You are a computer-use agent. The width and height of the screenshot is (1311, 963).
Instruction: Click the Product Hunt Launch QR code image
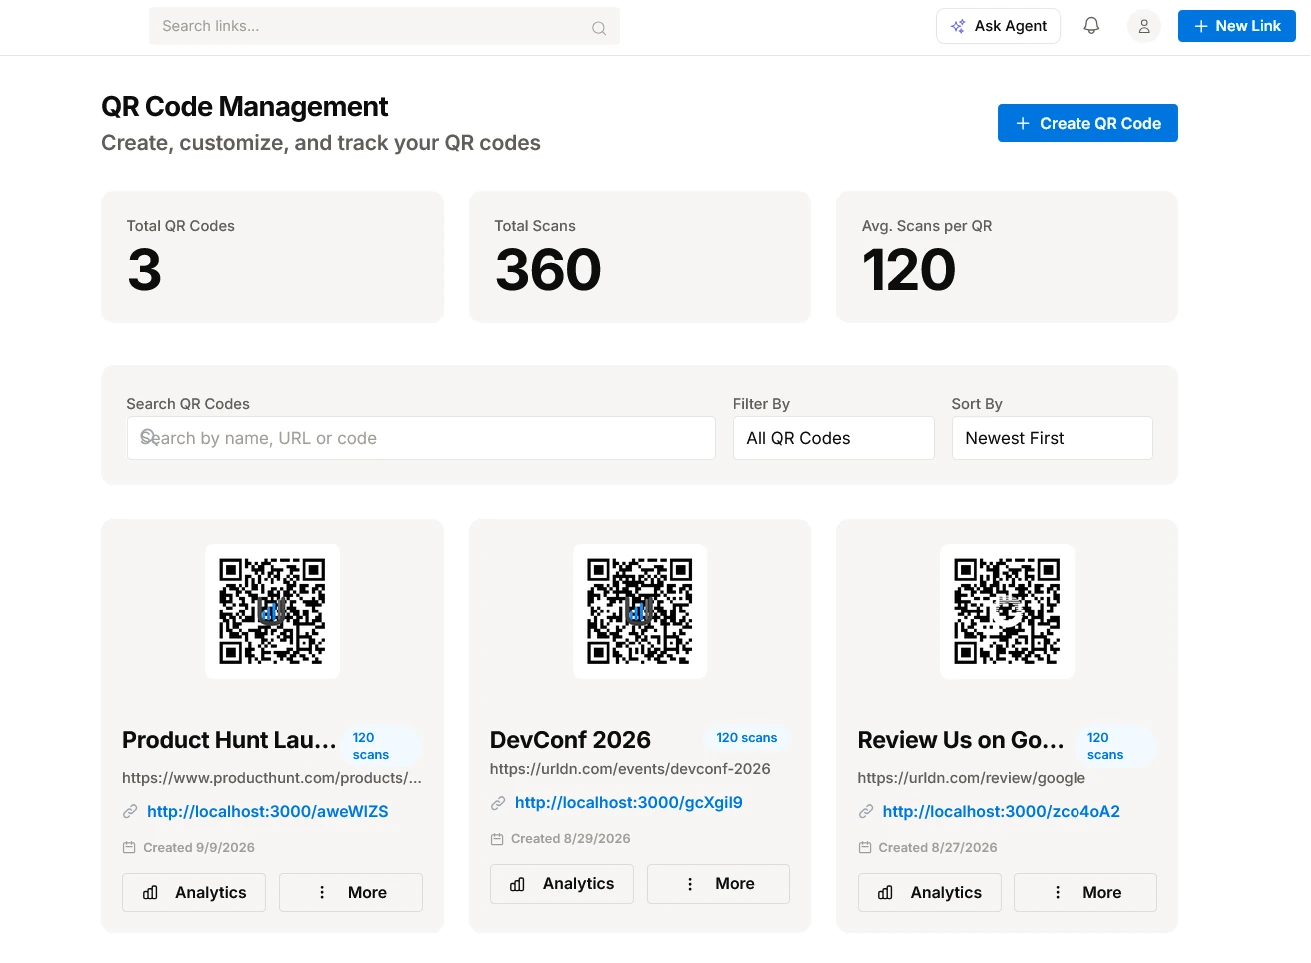pyautogui.click(x=272, y=611)
